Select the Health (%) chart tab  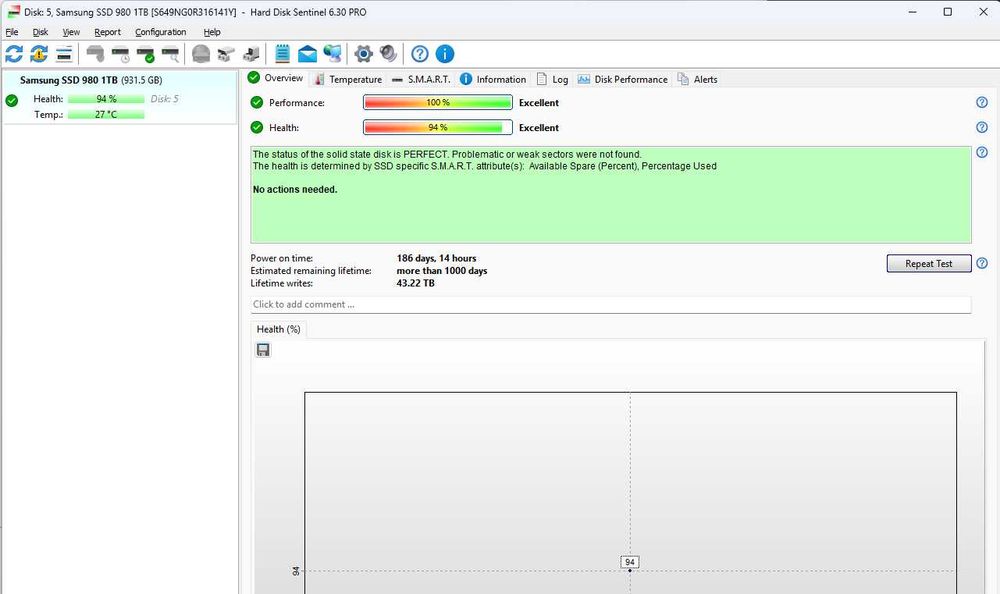[x=278, y=329]
